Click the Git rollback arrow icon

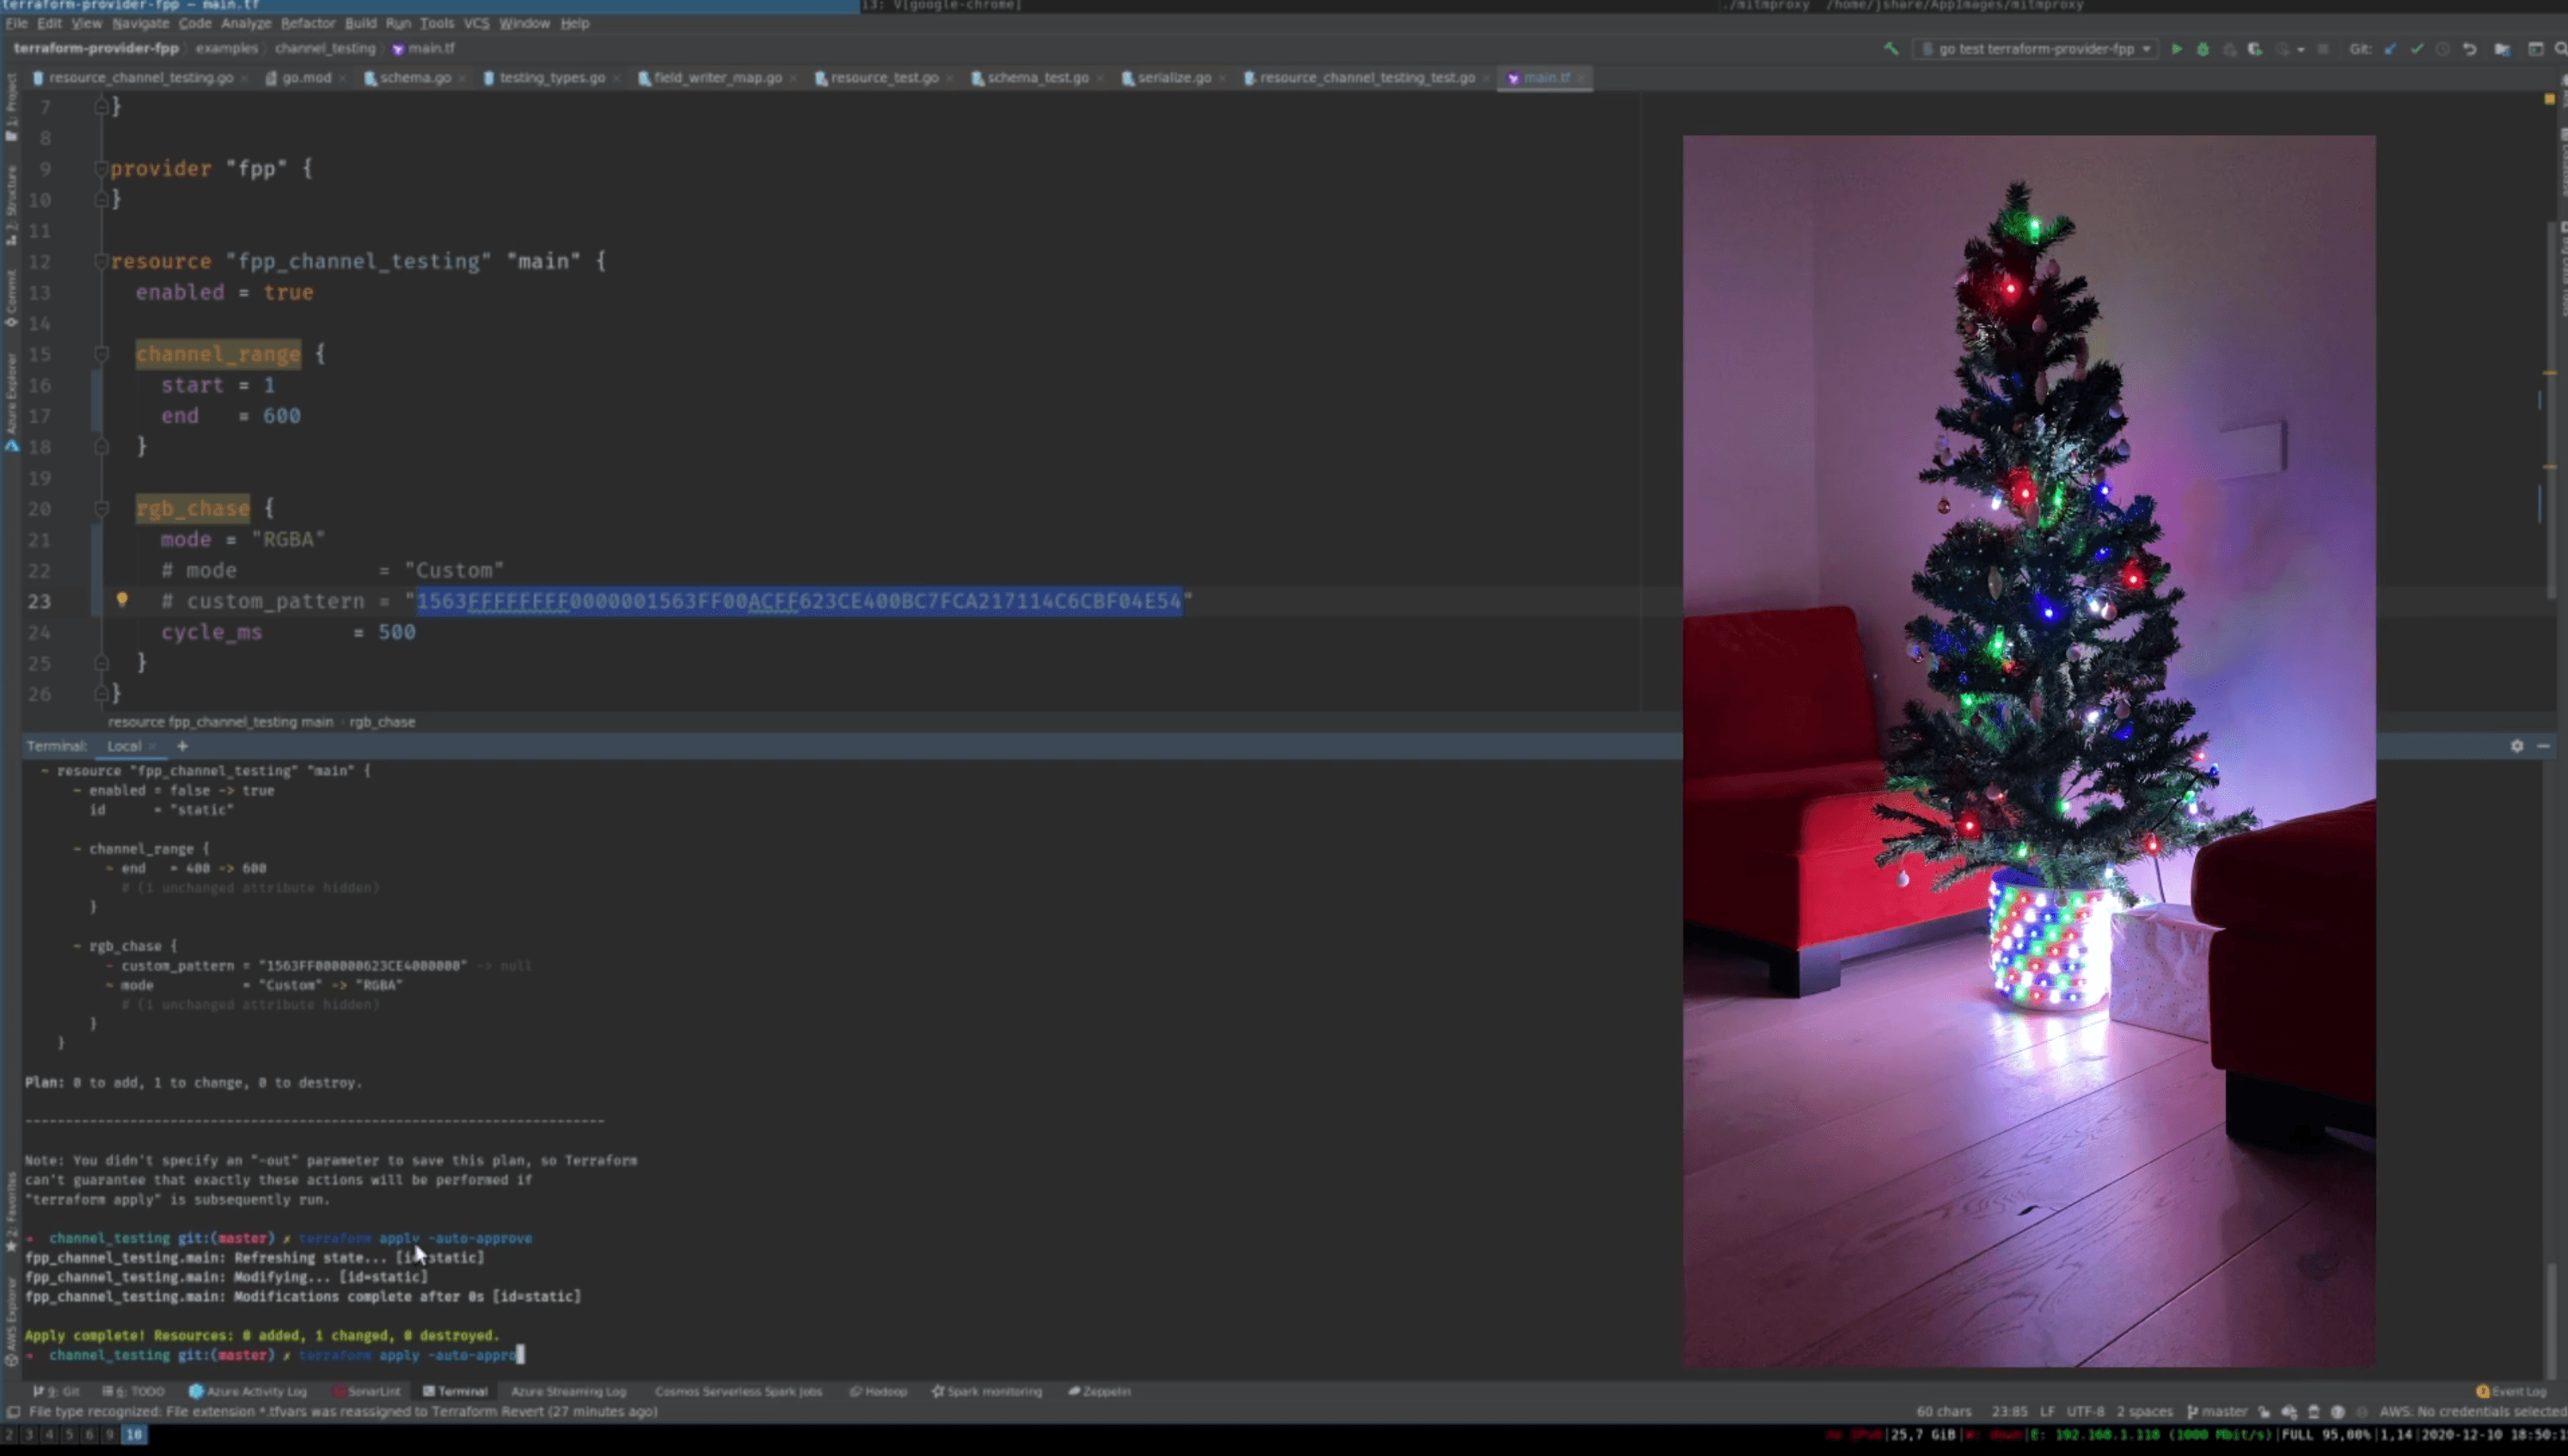click(x=2469, y=49)
